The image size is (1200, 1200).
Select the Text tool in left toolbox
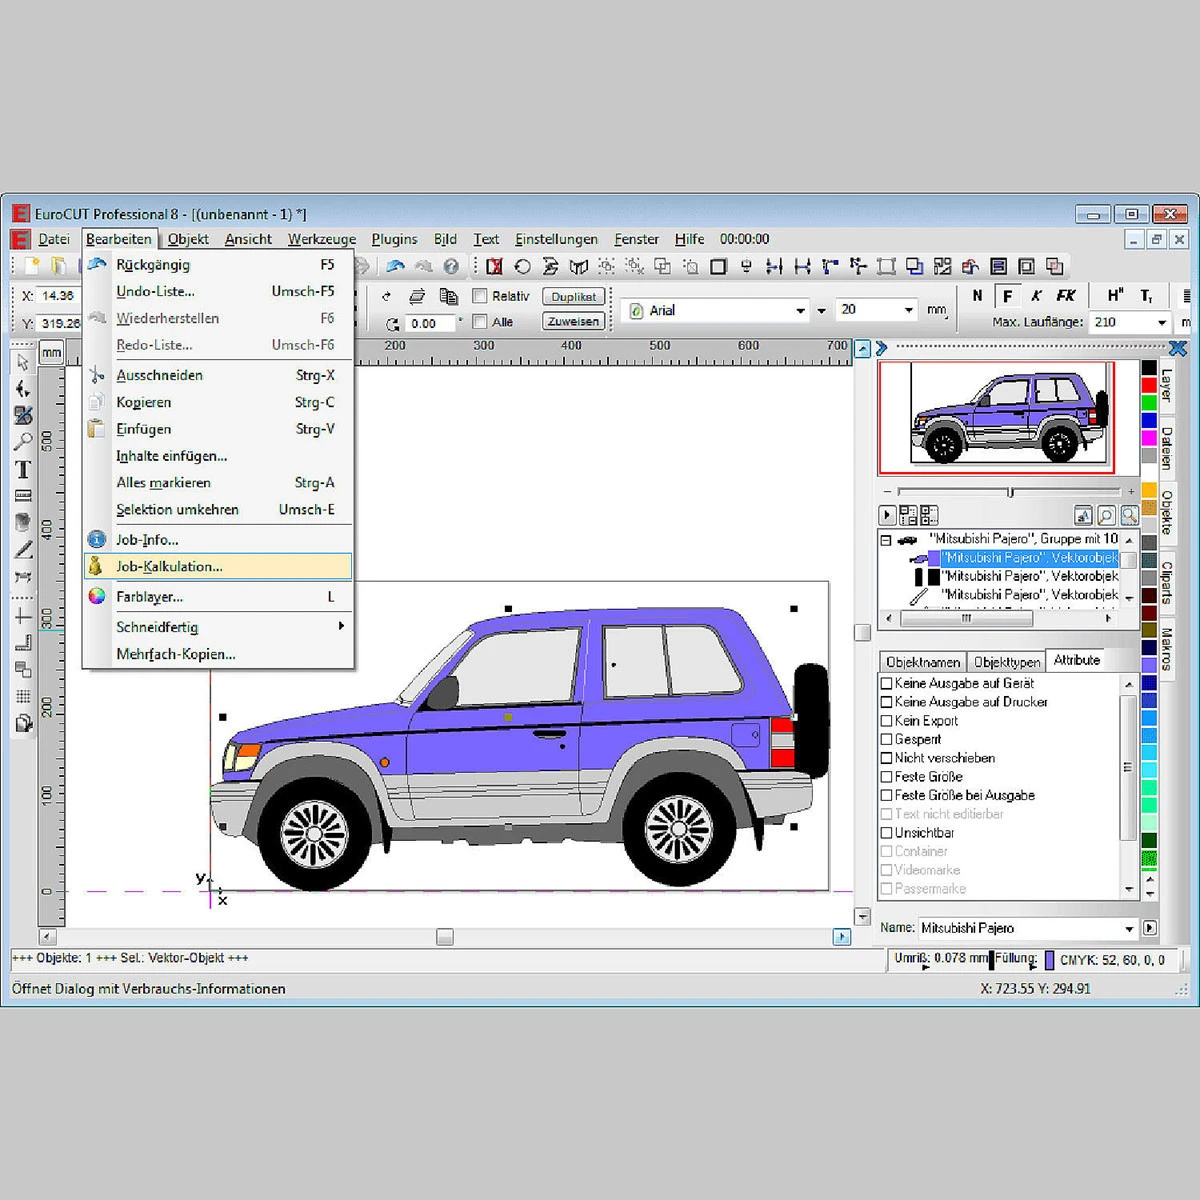click(23, 469)
